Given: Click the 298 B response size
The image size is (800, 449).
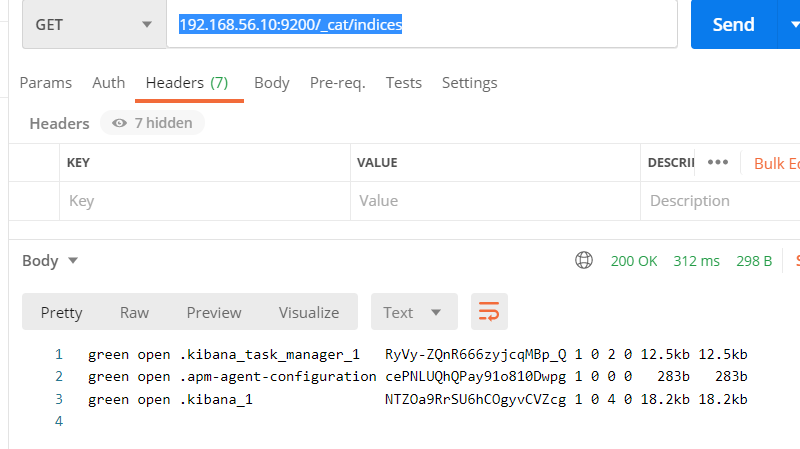Looking at the screenshot, I should pos(754,261).
